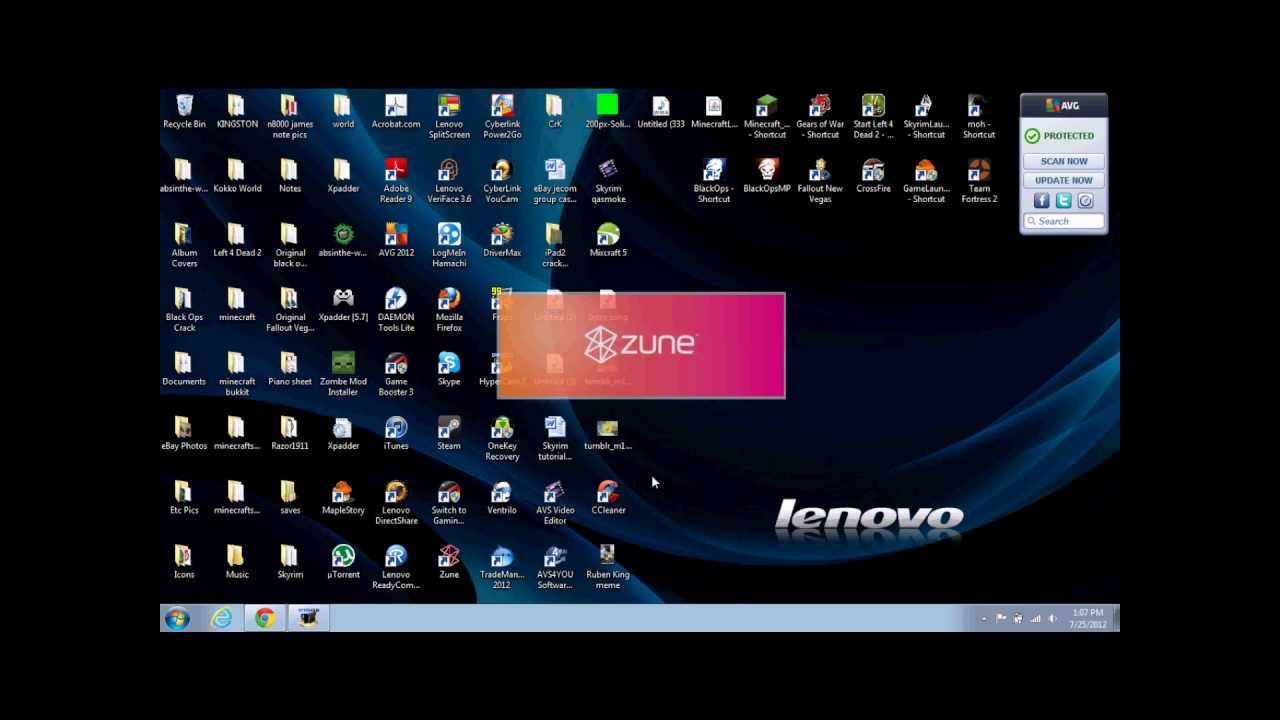This screenshot has width=1280, height=720.
Task: Open the Windows Start menu
Action: (x=178, y=619)
